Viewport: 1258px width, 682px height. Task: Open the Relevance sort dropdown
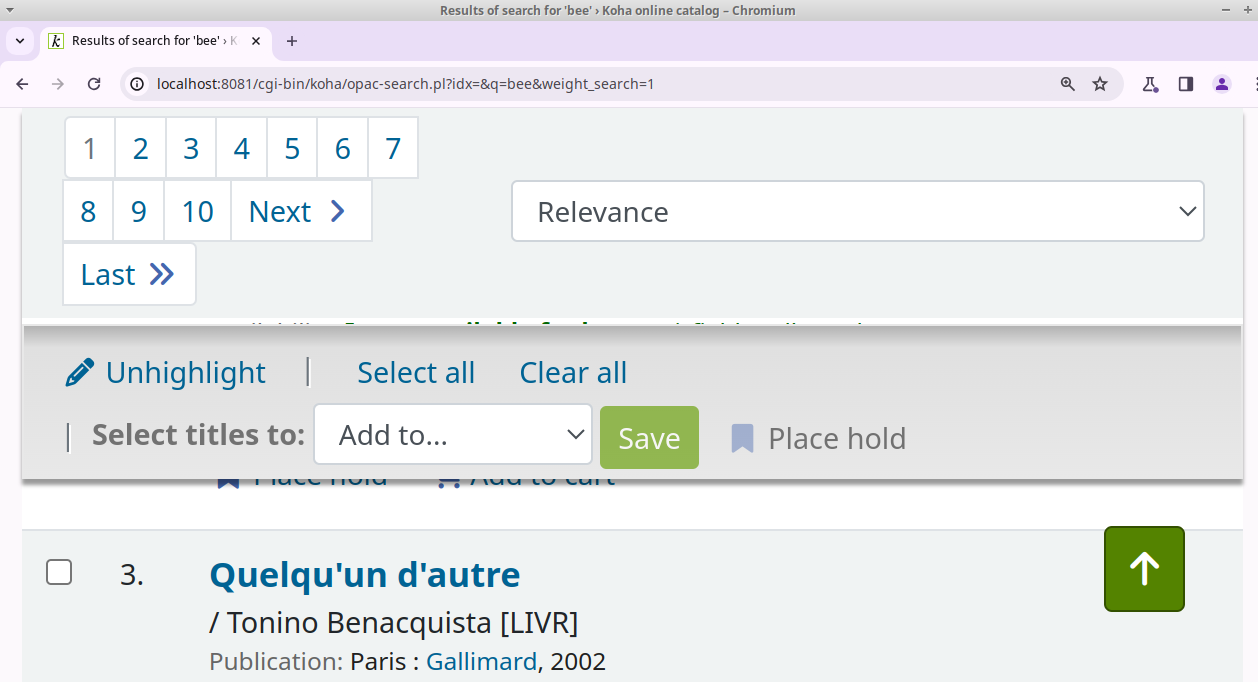[857, 211]
